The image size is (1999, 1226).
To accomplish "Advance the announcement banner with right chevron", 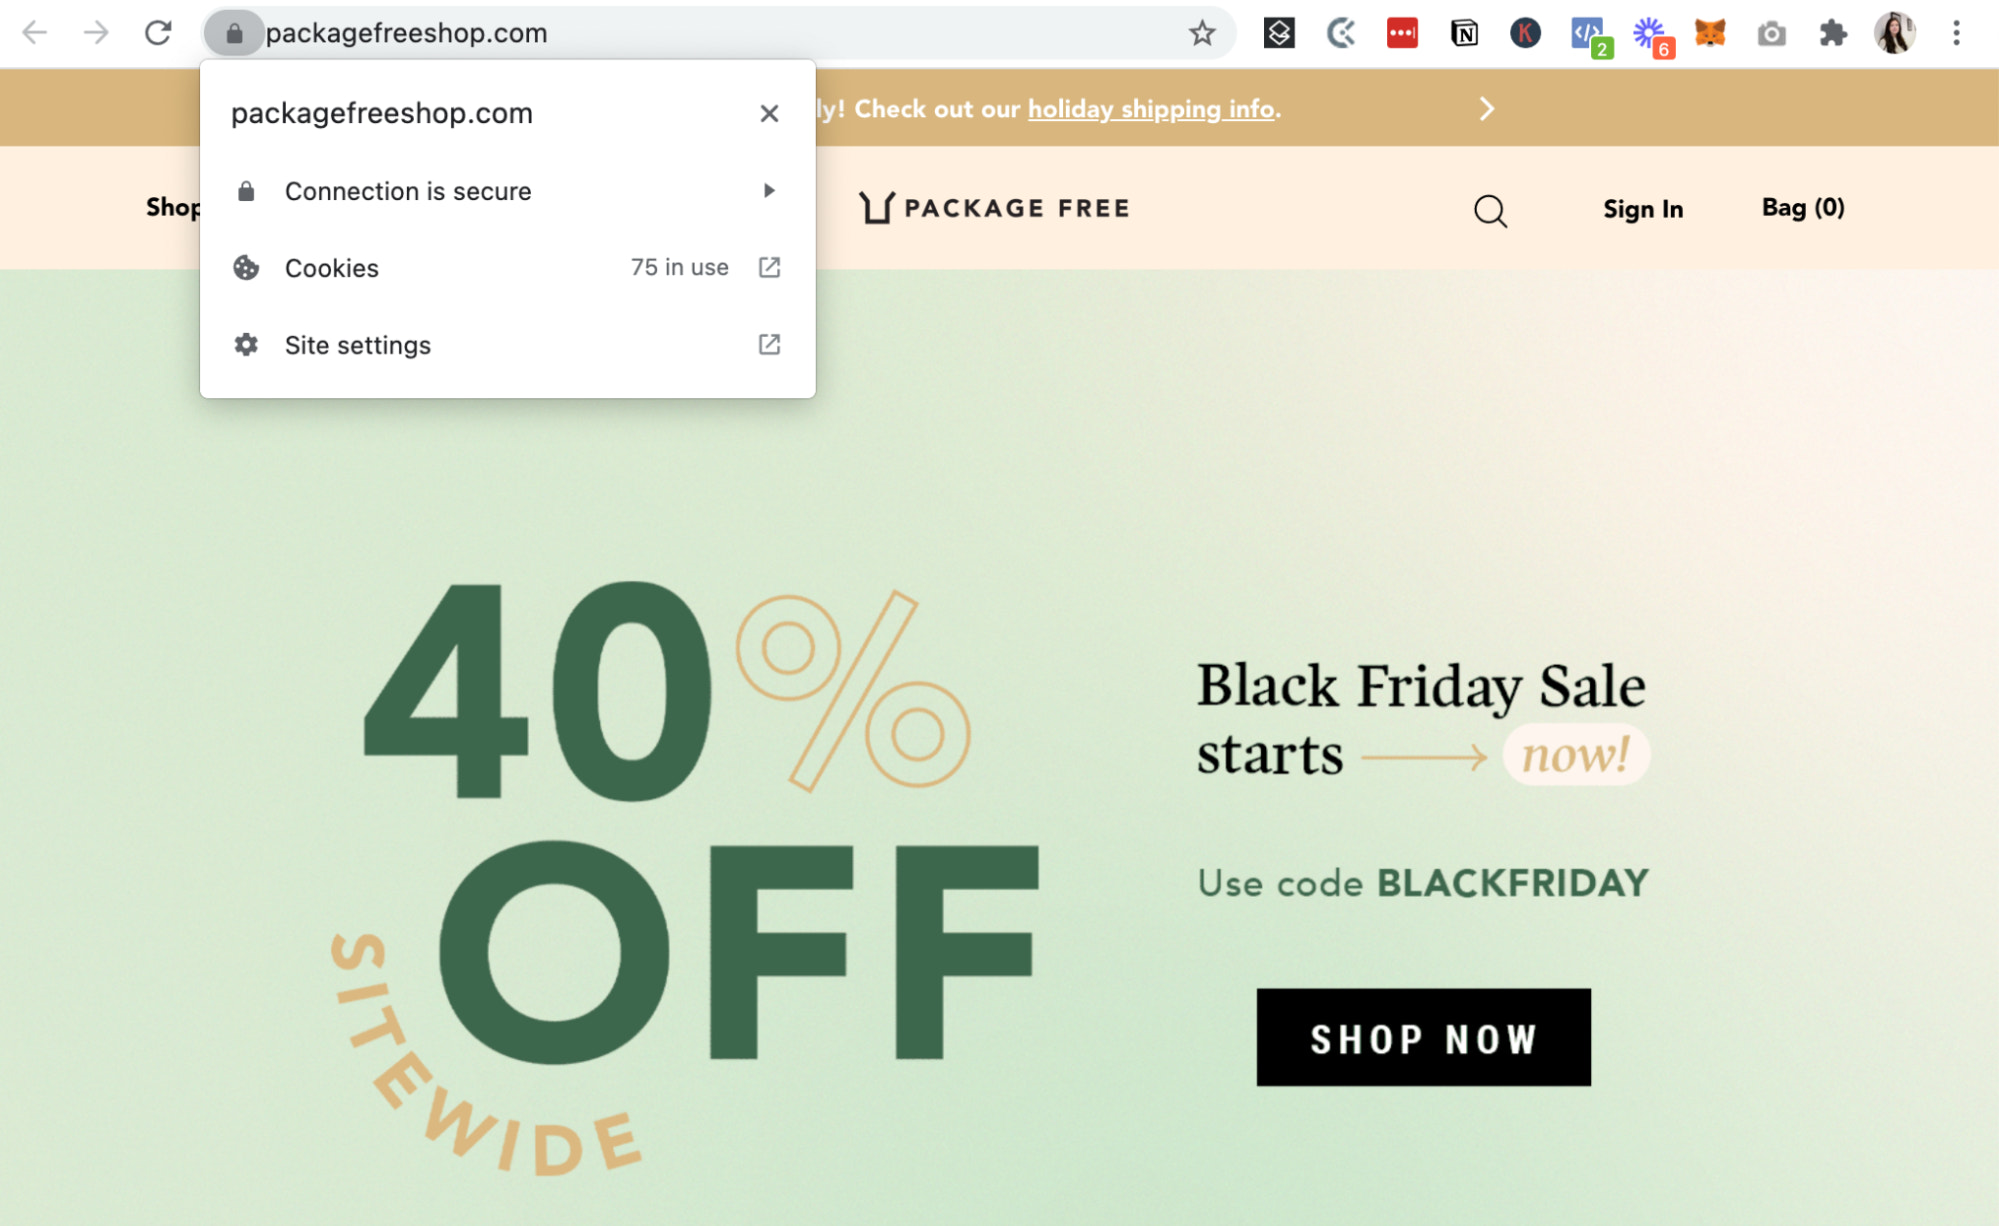I will (x=1487, y=108).
